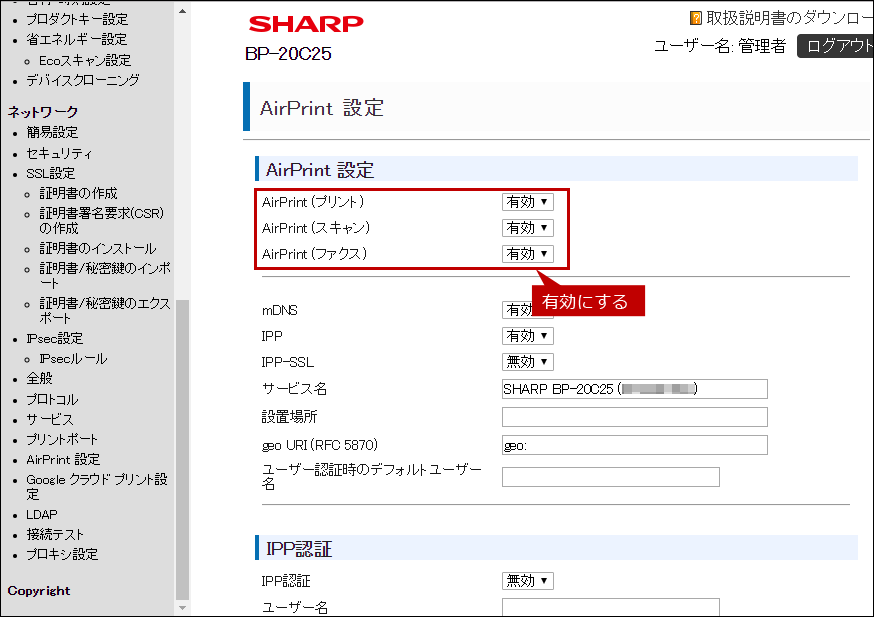The width and height of the screenshot is (874, 617).
Task: Open SSL設定 in sidebar
Action: pos(50,173)
